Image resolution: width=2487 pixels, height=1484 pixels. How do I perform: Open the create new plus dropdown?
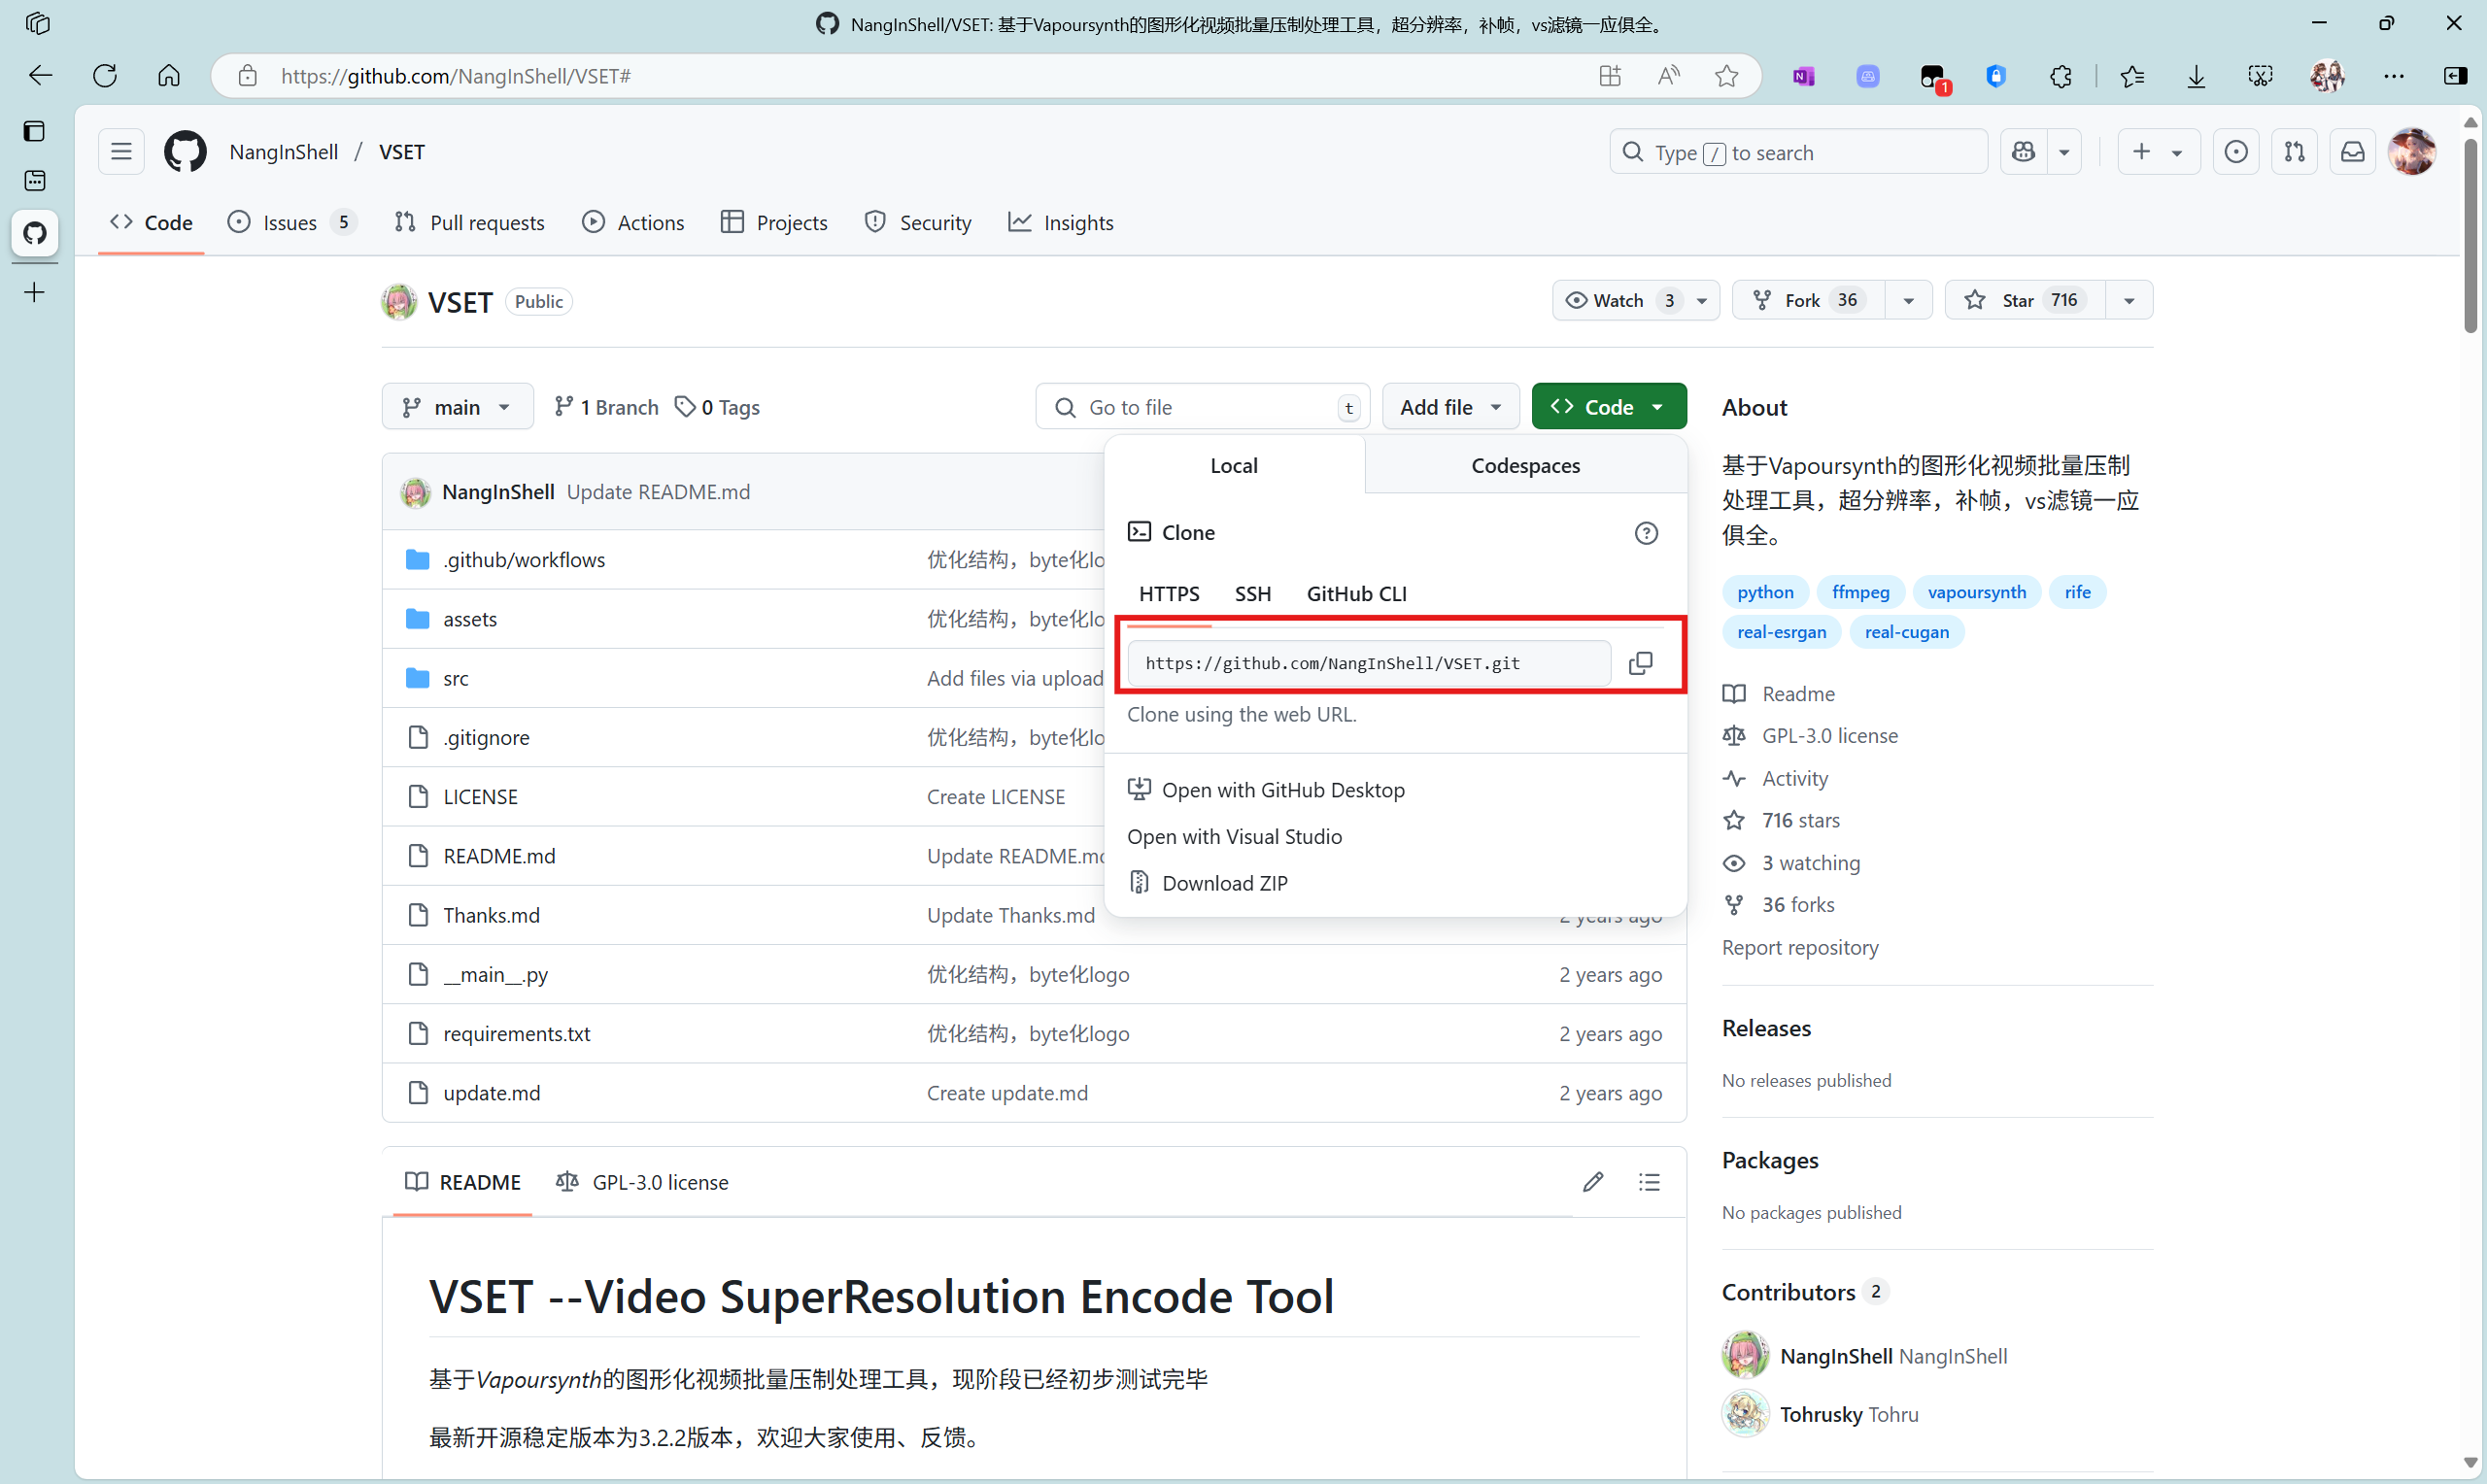point(2158,152)
